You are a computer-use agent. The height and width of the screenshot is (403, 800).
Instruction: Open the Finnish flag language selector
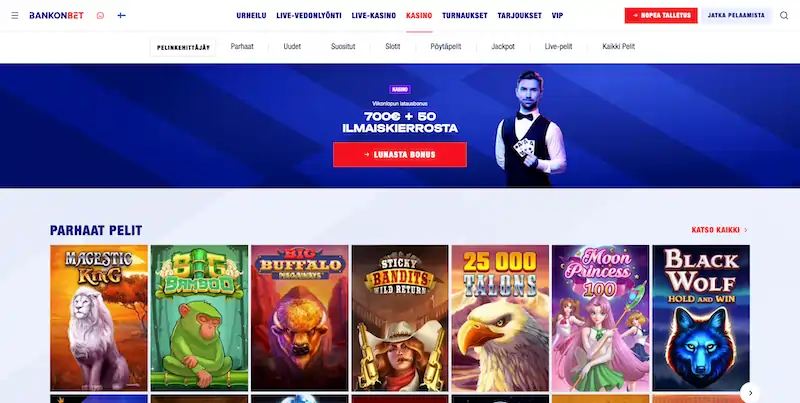coord(121,15)
